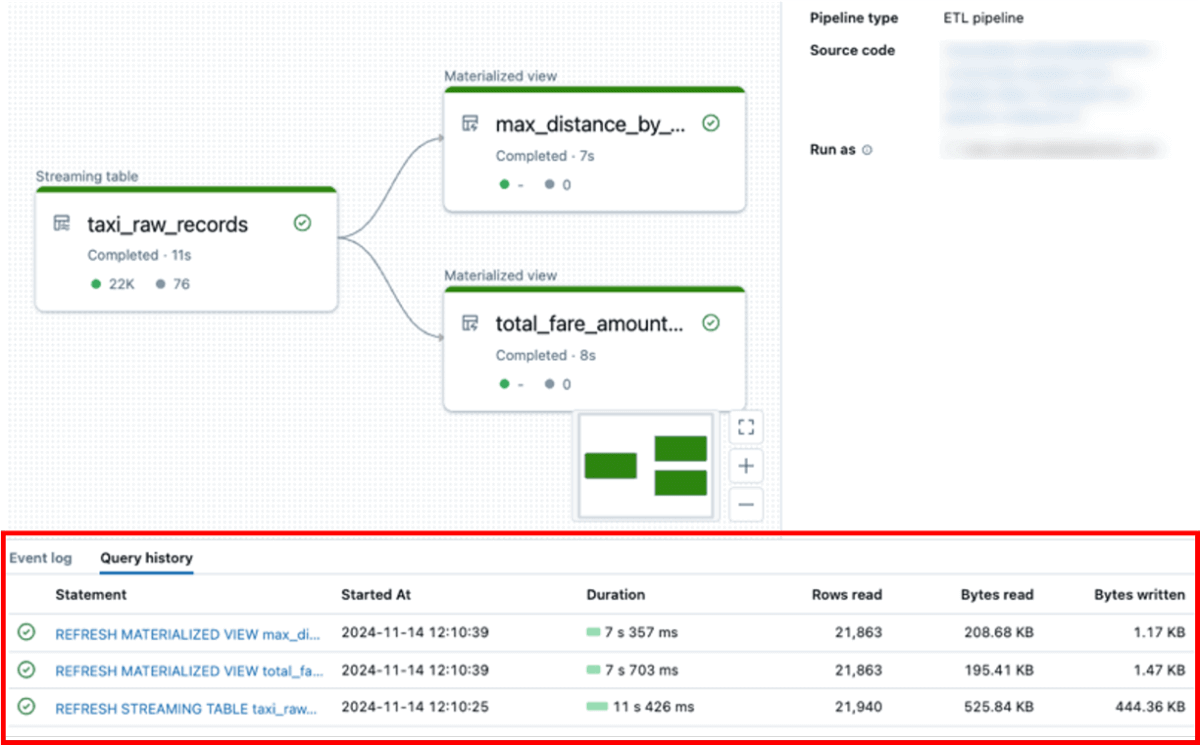Viewport: 1200px width, 745px height.
Task: Click the total_fare_amount completed check icon
Action: point(711,323)
